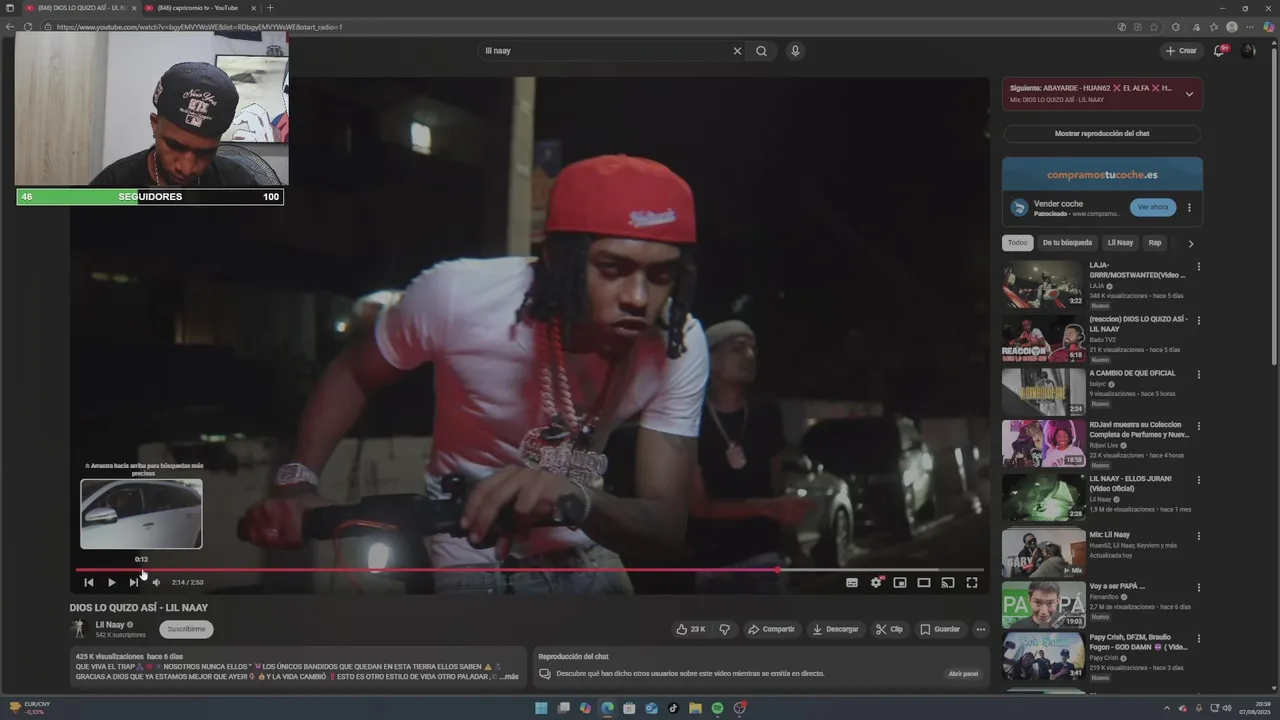Add this page to favorites with the star
Image resolution: width=1280 pixels, height=720 pixels.
(x=1155, y=27)
